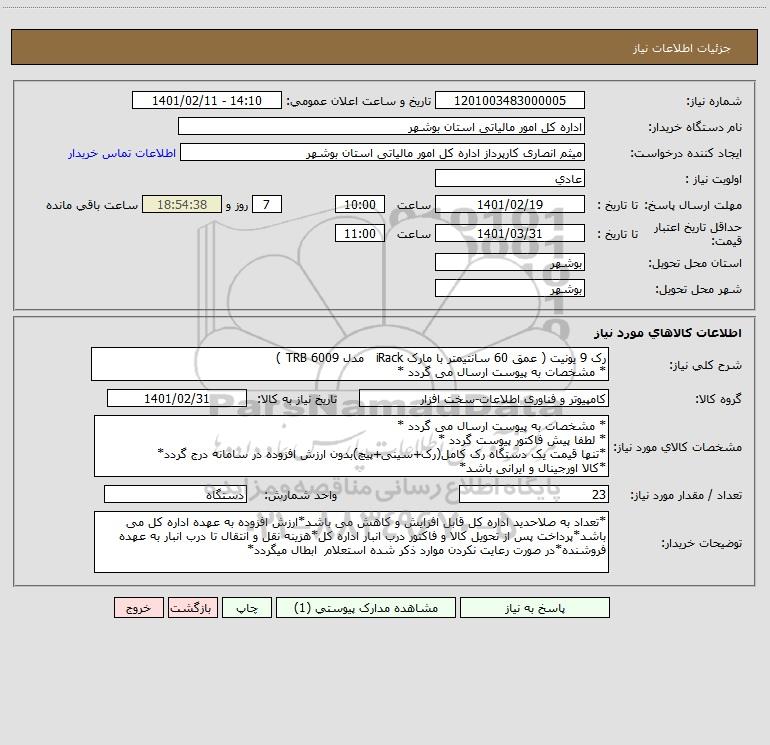Viewport: 770px width, 745px height.
Task: Click the اولویت نیاز field عادی
Action: pyautogui.click(x=510, y=178)
